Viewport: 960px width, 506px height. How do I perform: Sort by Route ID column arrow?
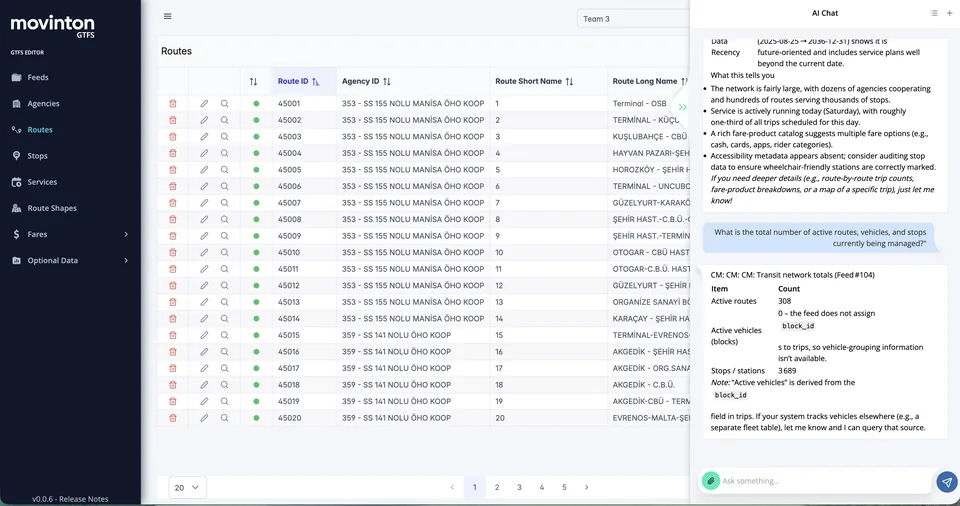(316, 81)
